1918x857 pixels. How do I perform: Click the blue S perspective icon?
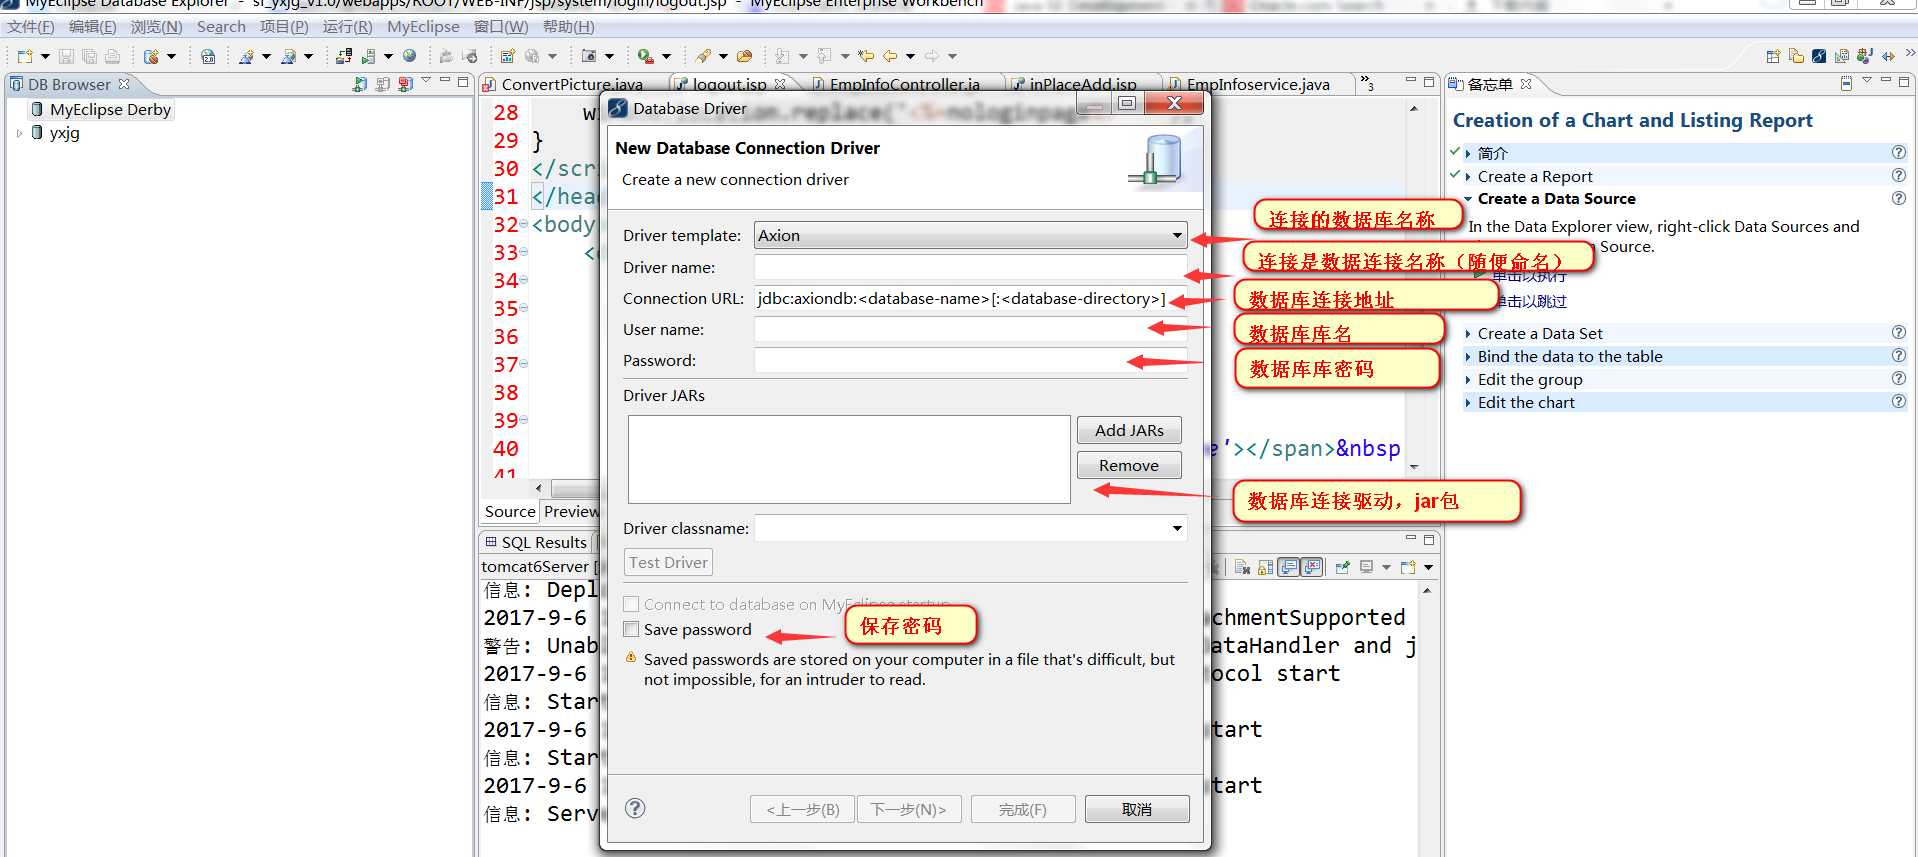click(x=1819, y=56)
